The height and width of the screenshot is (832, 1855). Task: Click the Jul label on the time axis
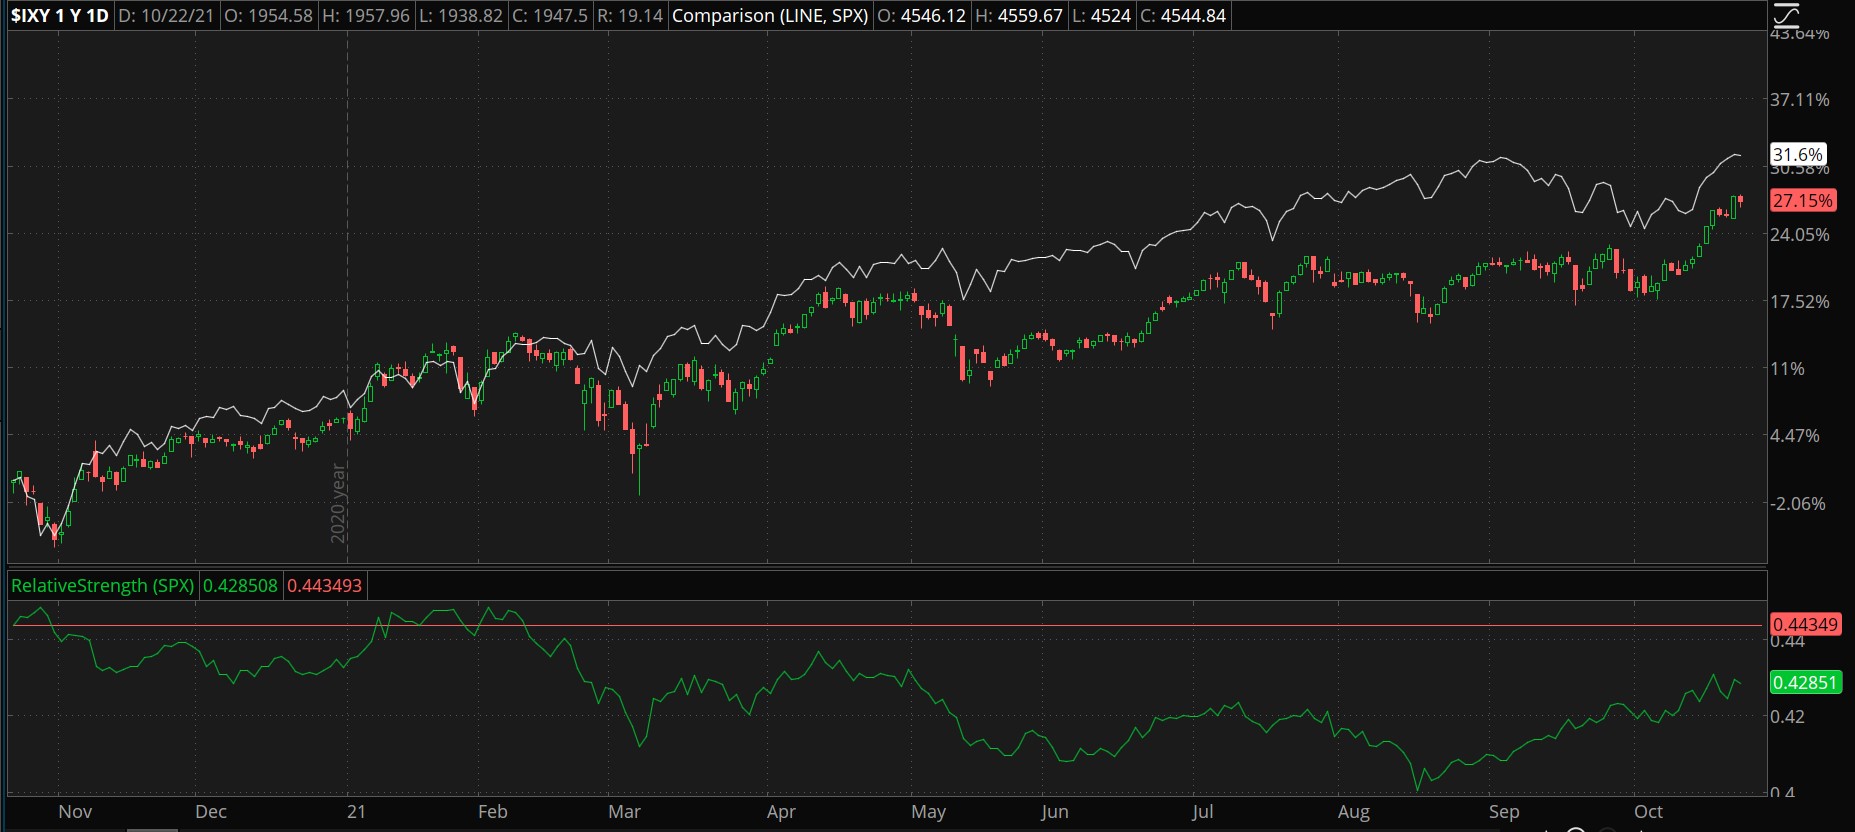pyautogui.click(x=1203, y=812)
